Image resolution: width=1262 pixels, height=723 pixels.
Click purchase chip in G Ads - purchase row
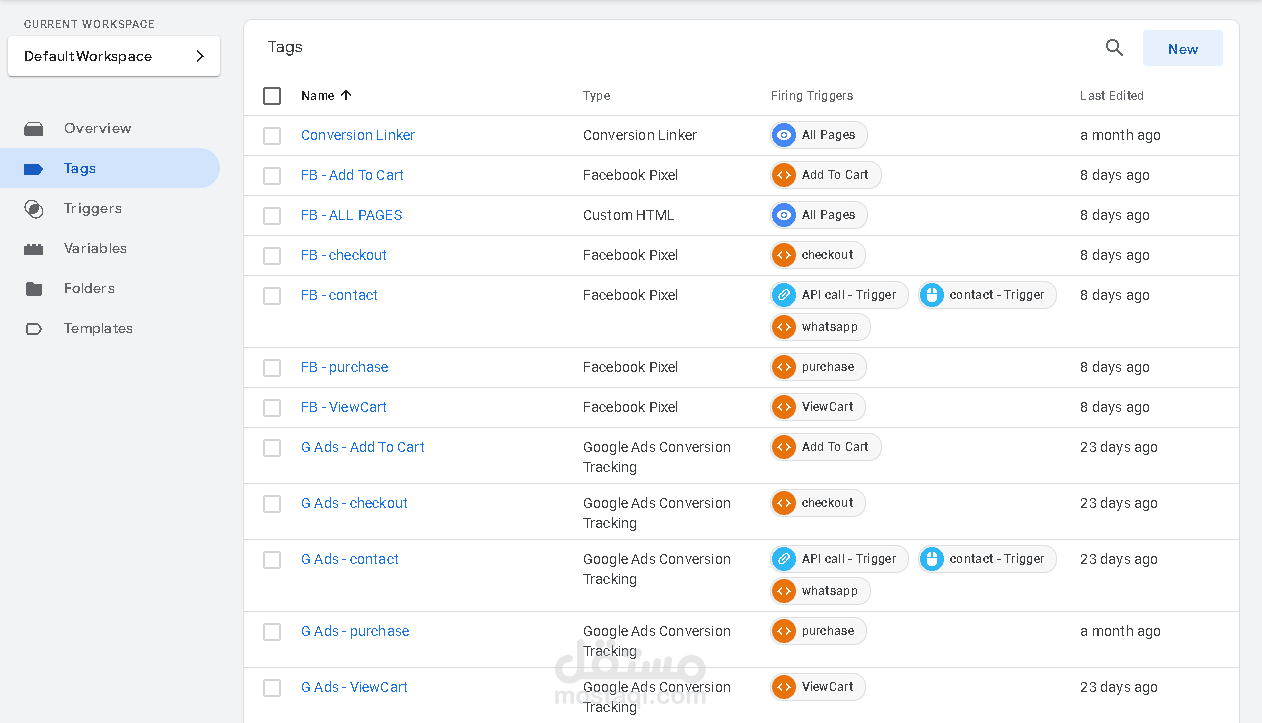[x=818, y=631]
